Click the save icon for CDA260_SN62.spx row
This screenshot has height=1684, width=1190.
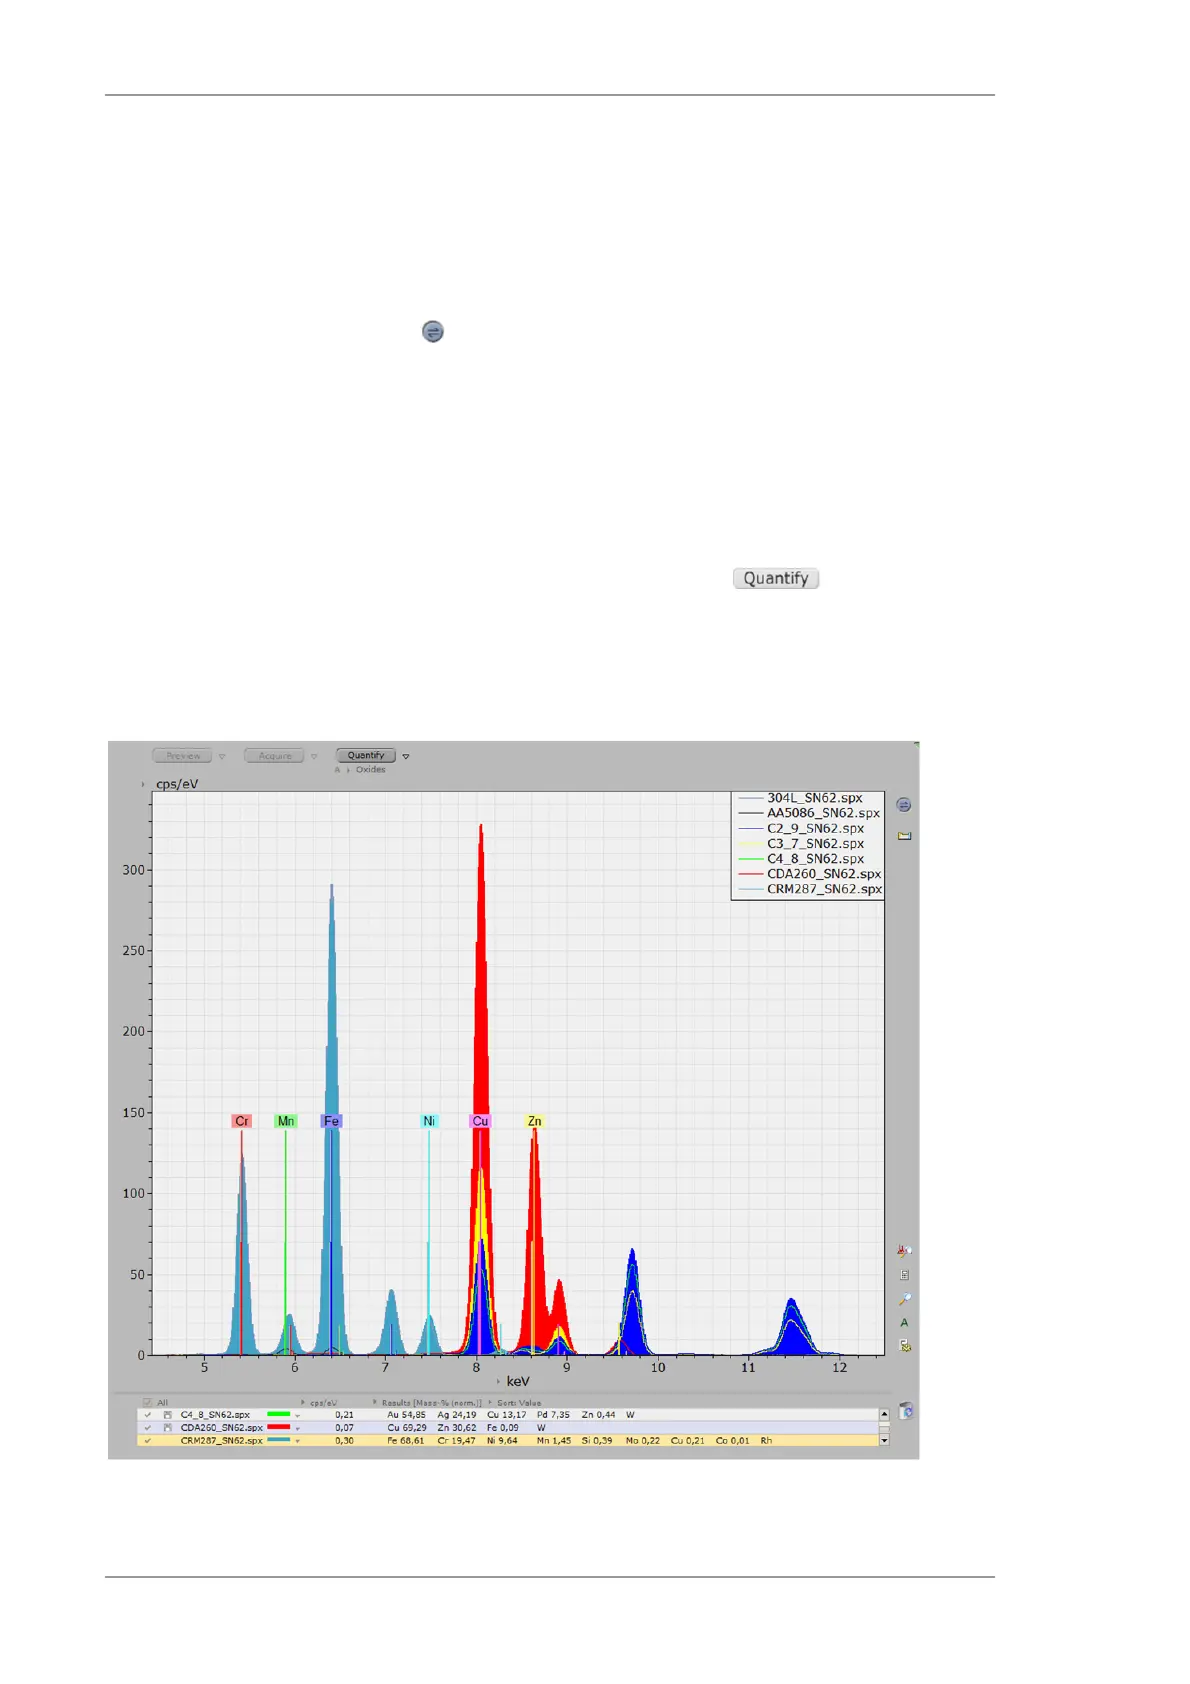(x=168, y=1428)
